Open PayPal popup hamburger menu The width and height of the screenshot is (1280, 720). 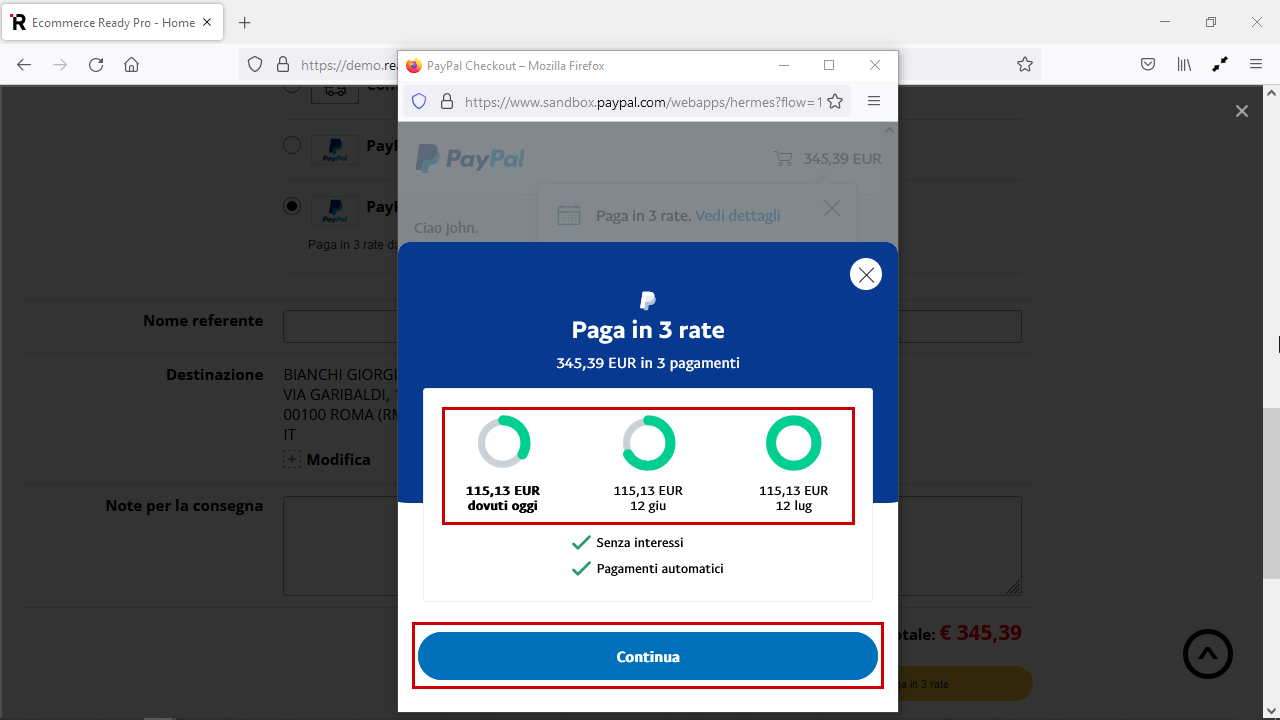[874, 101]
